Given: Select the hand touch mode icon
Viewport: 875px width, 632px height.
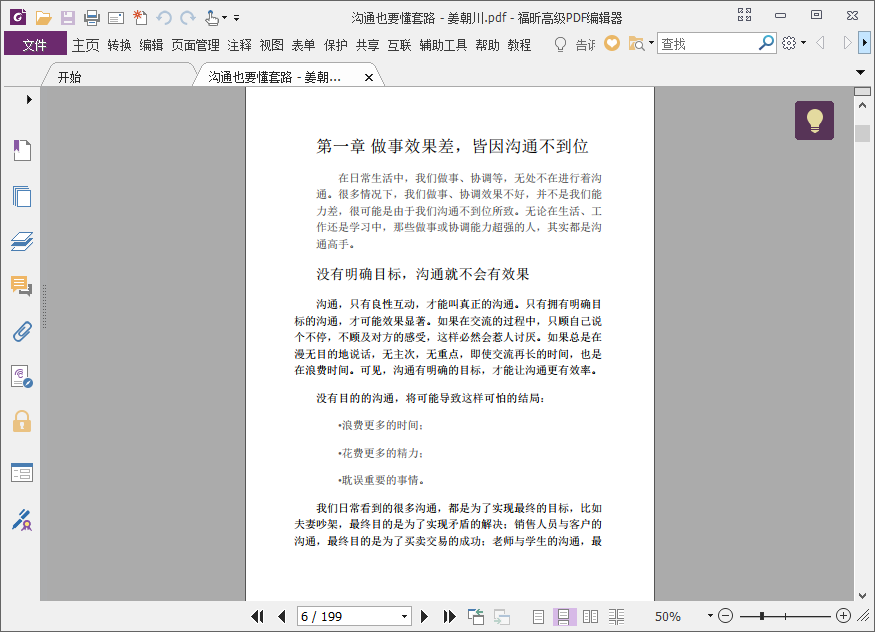Looking at the screenshot, I should tap(211, 18).
